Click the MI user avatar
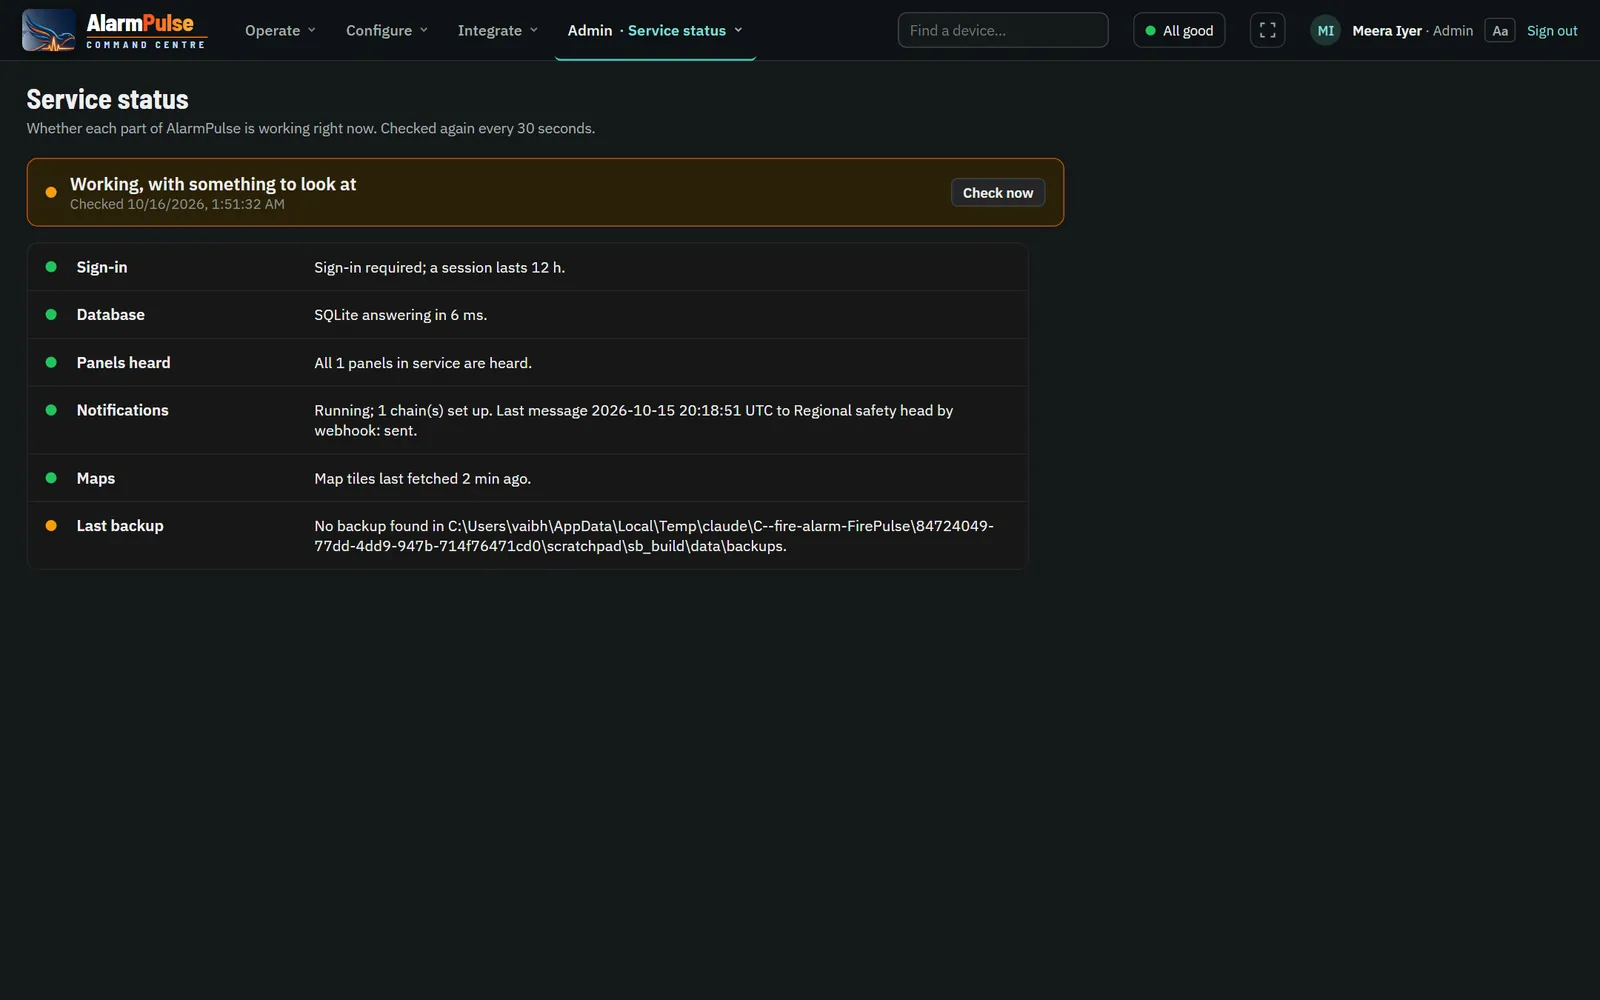The height and width of the screenshot is (1000, 1600). [1325, 30]
